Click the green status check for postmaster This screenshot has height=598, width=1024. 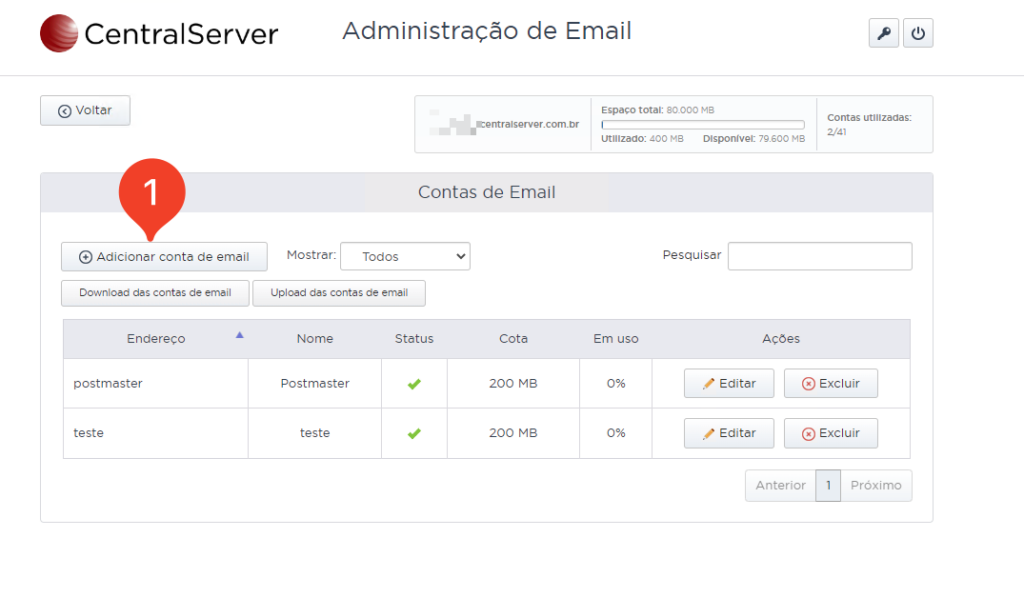tap(413, 383)
